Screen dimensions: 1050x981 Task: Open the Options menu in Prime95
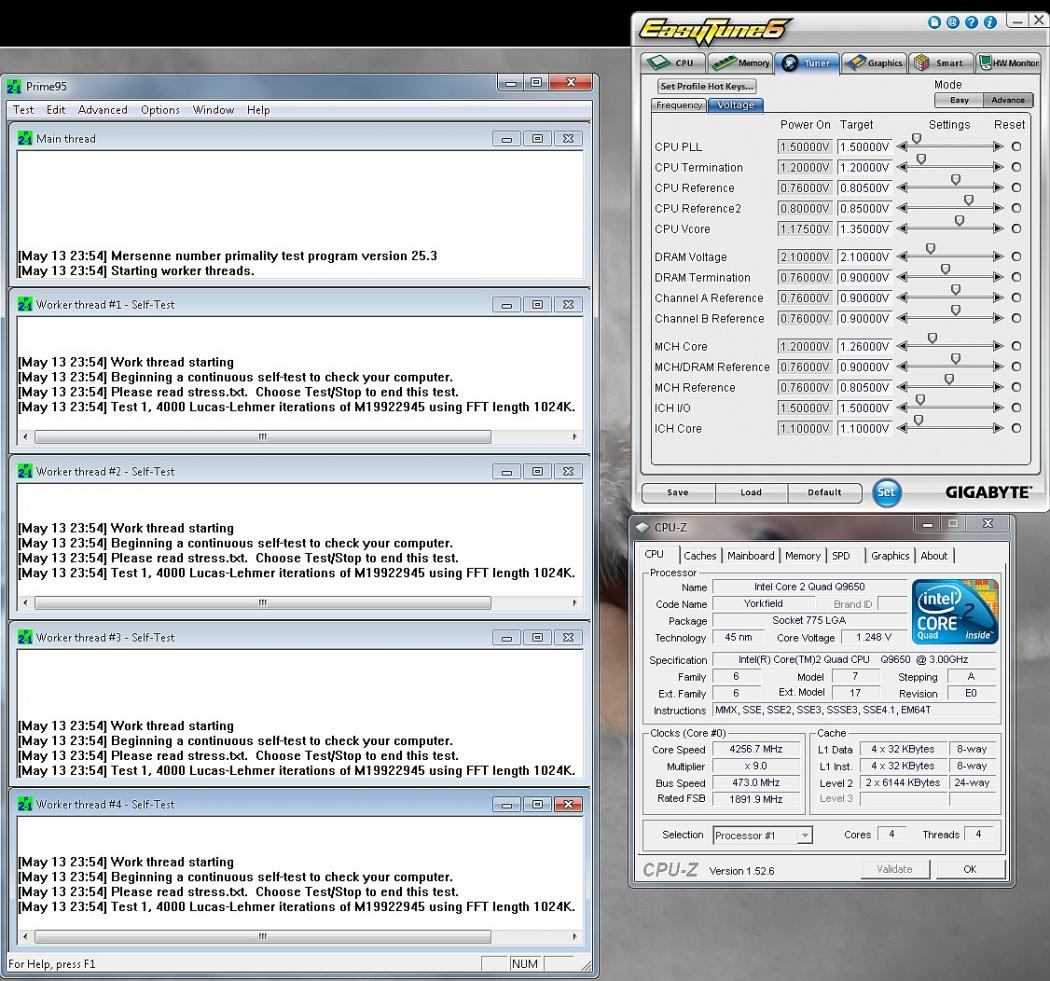[160, 110]
